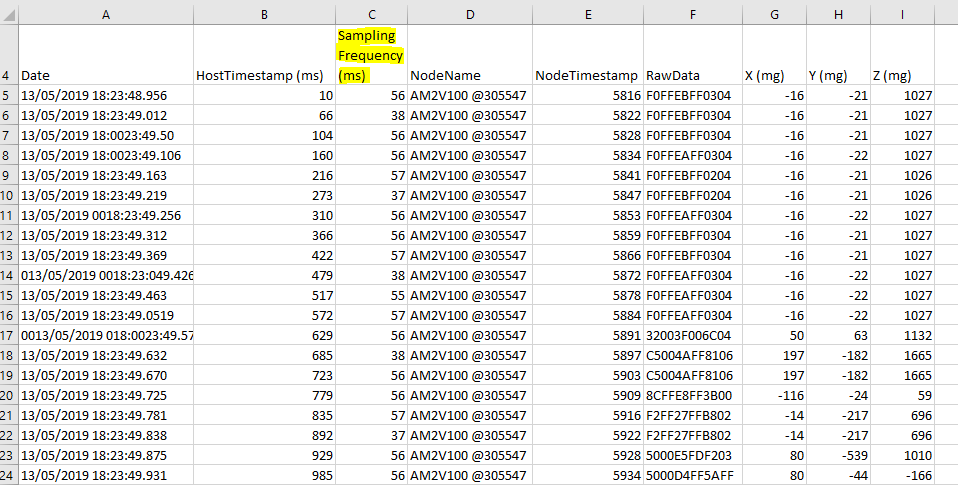The height and width of the screenshot is (485, 958).
Task: Click the highlighted 'Sampling Frequency (ms)' cell
Action: pos(371,55)
